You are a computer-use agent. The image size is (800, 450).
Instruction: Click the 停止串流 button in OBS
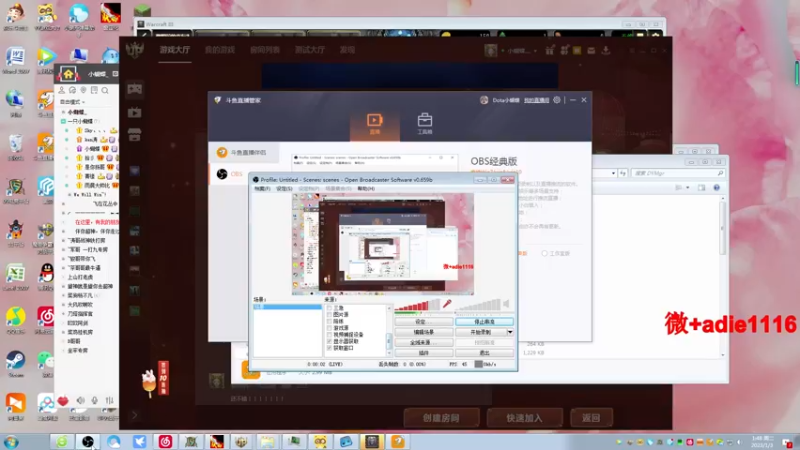tap(484, 322)
